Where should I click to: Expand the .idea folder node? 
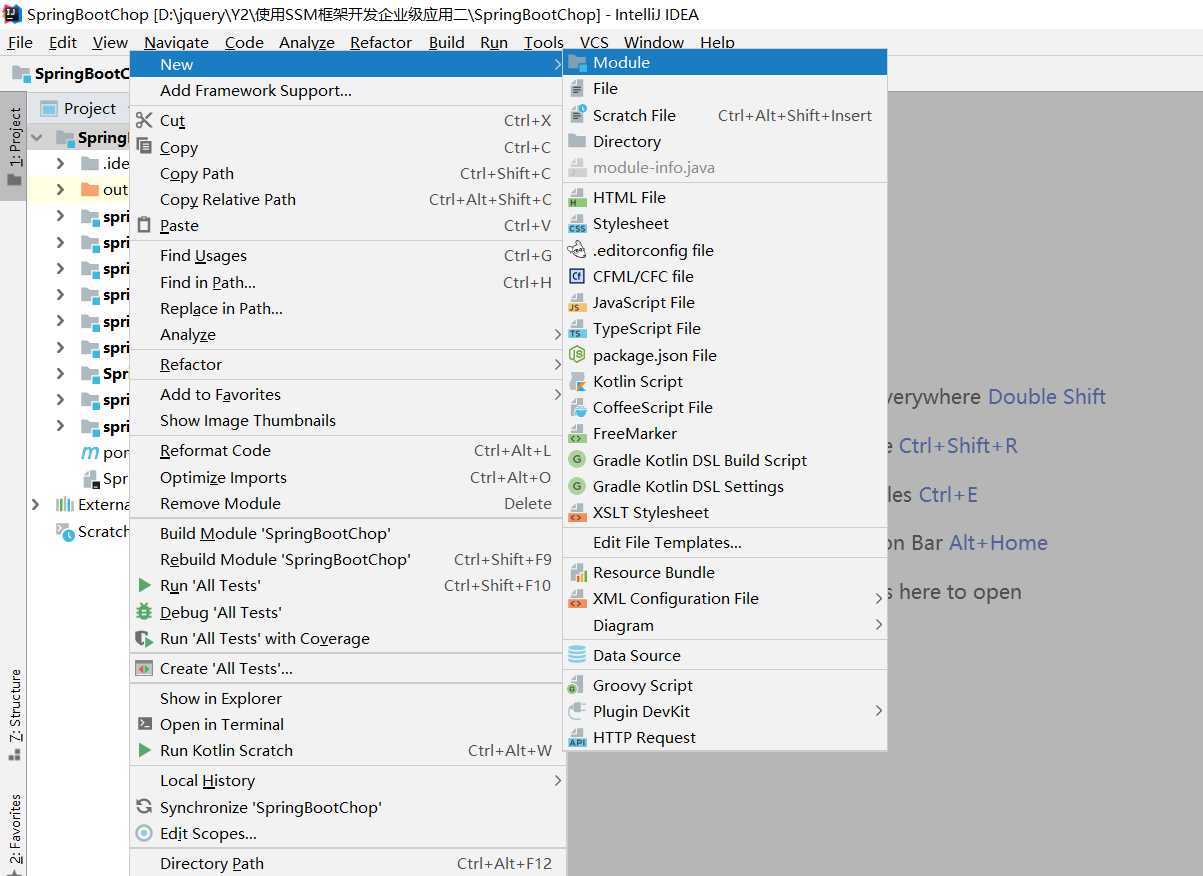(x=60, y=163)
